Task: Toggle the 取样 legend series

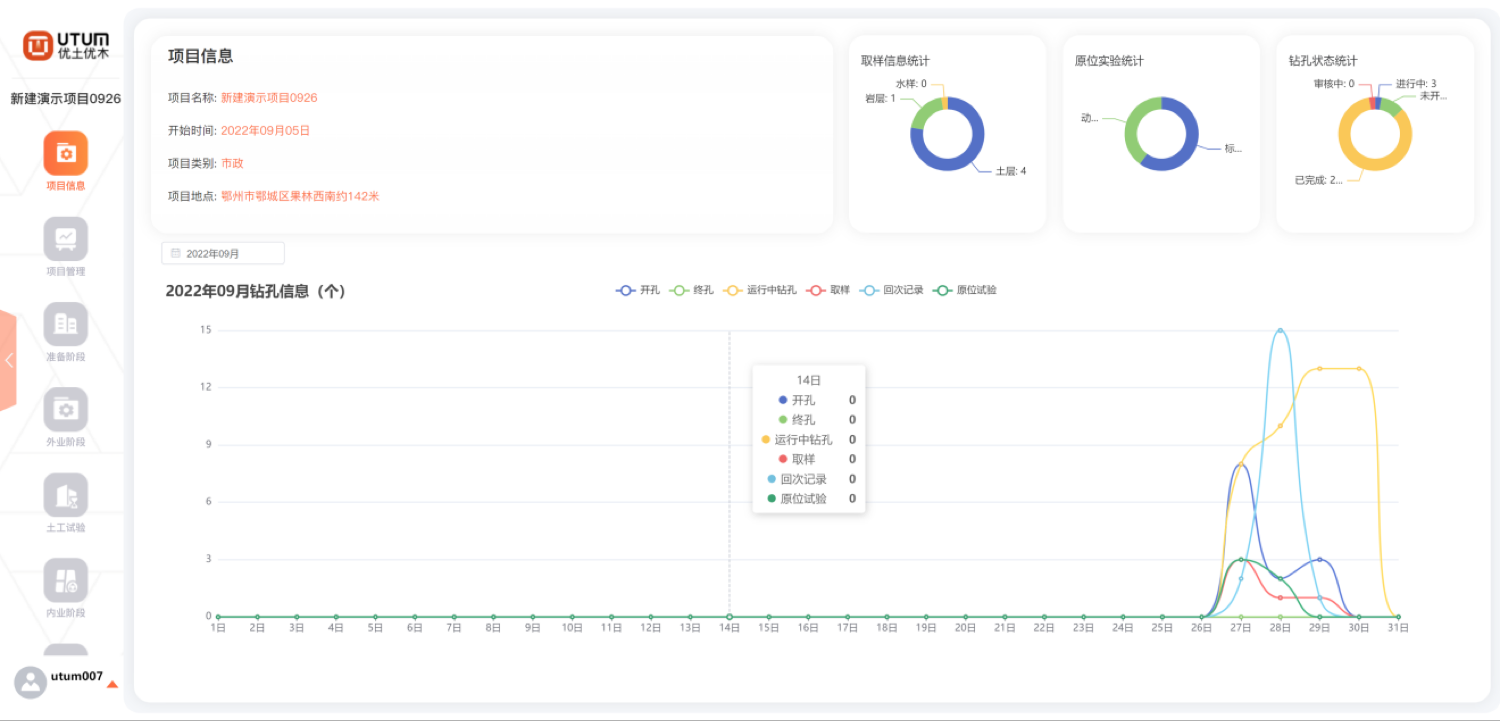Action: point(828,290)
